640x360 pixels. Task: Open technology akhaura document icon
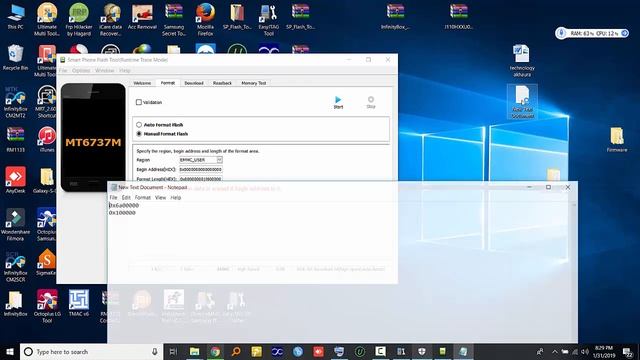[x=522, y=61]
